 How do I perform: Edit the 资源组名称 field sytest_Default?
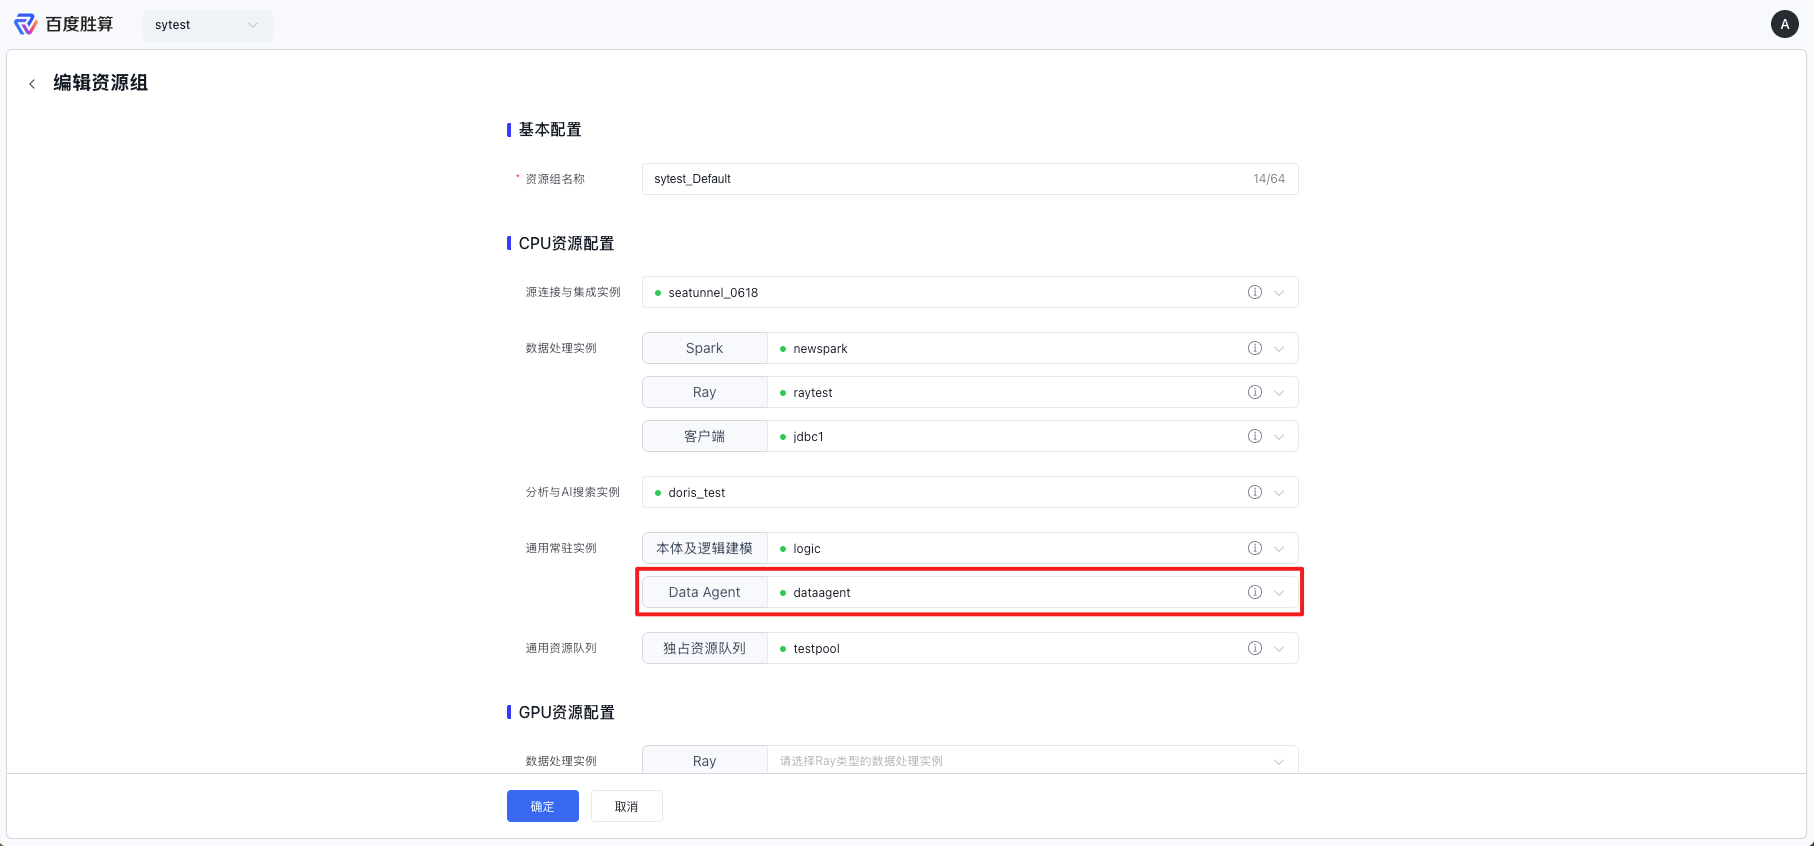[970, 179]
